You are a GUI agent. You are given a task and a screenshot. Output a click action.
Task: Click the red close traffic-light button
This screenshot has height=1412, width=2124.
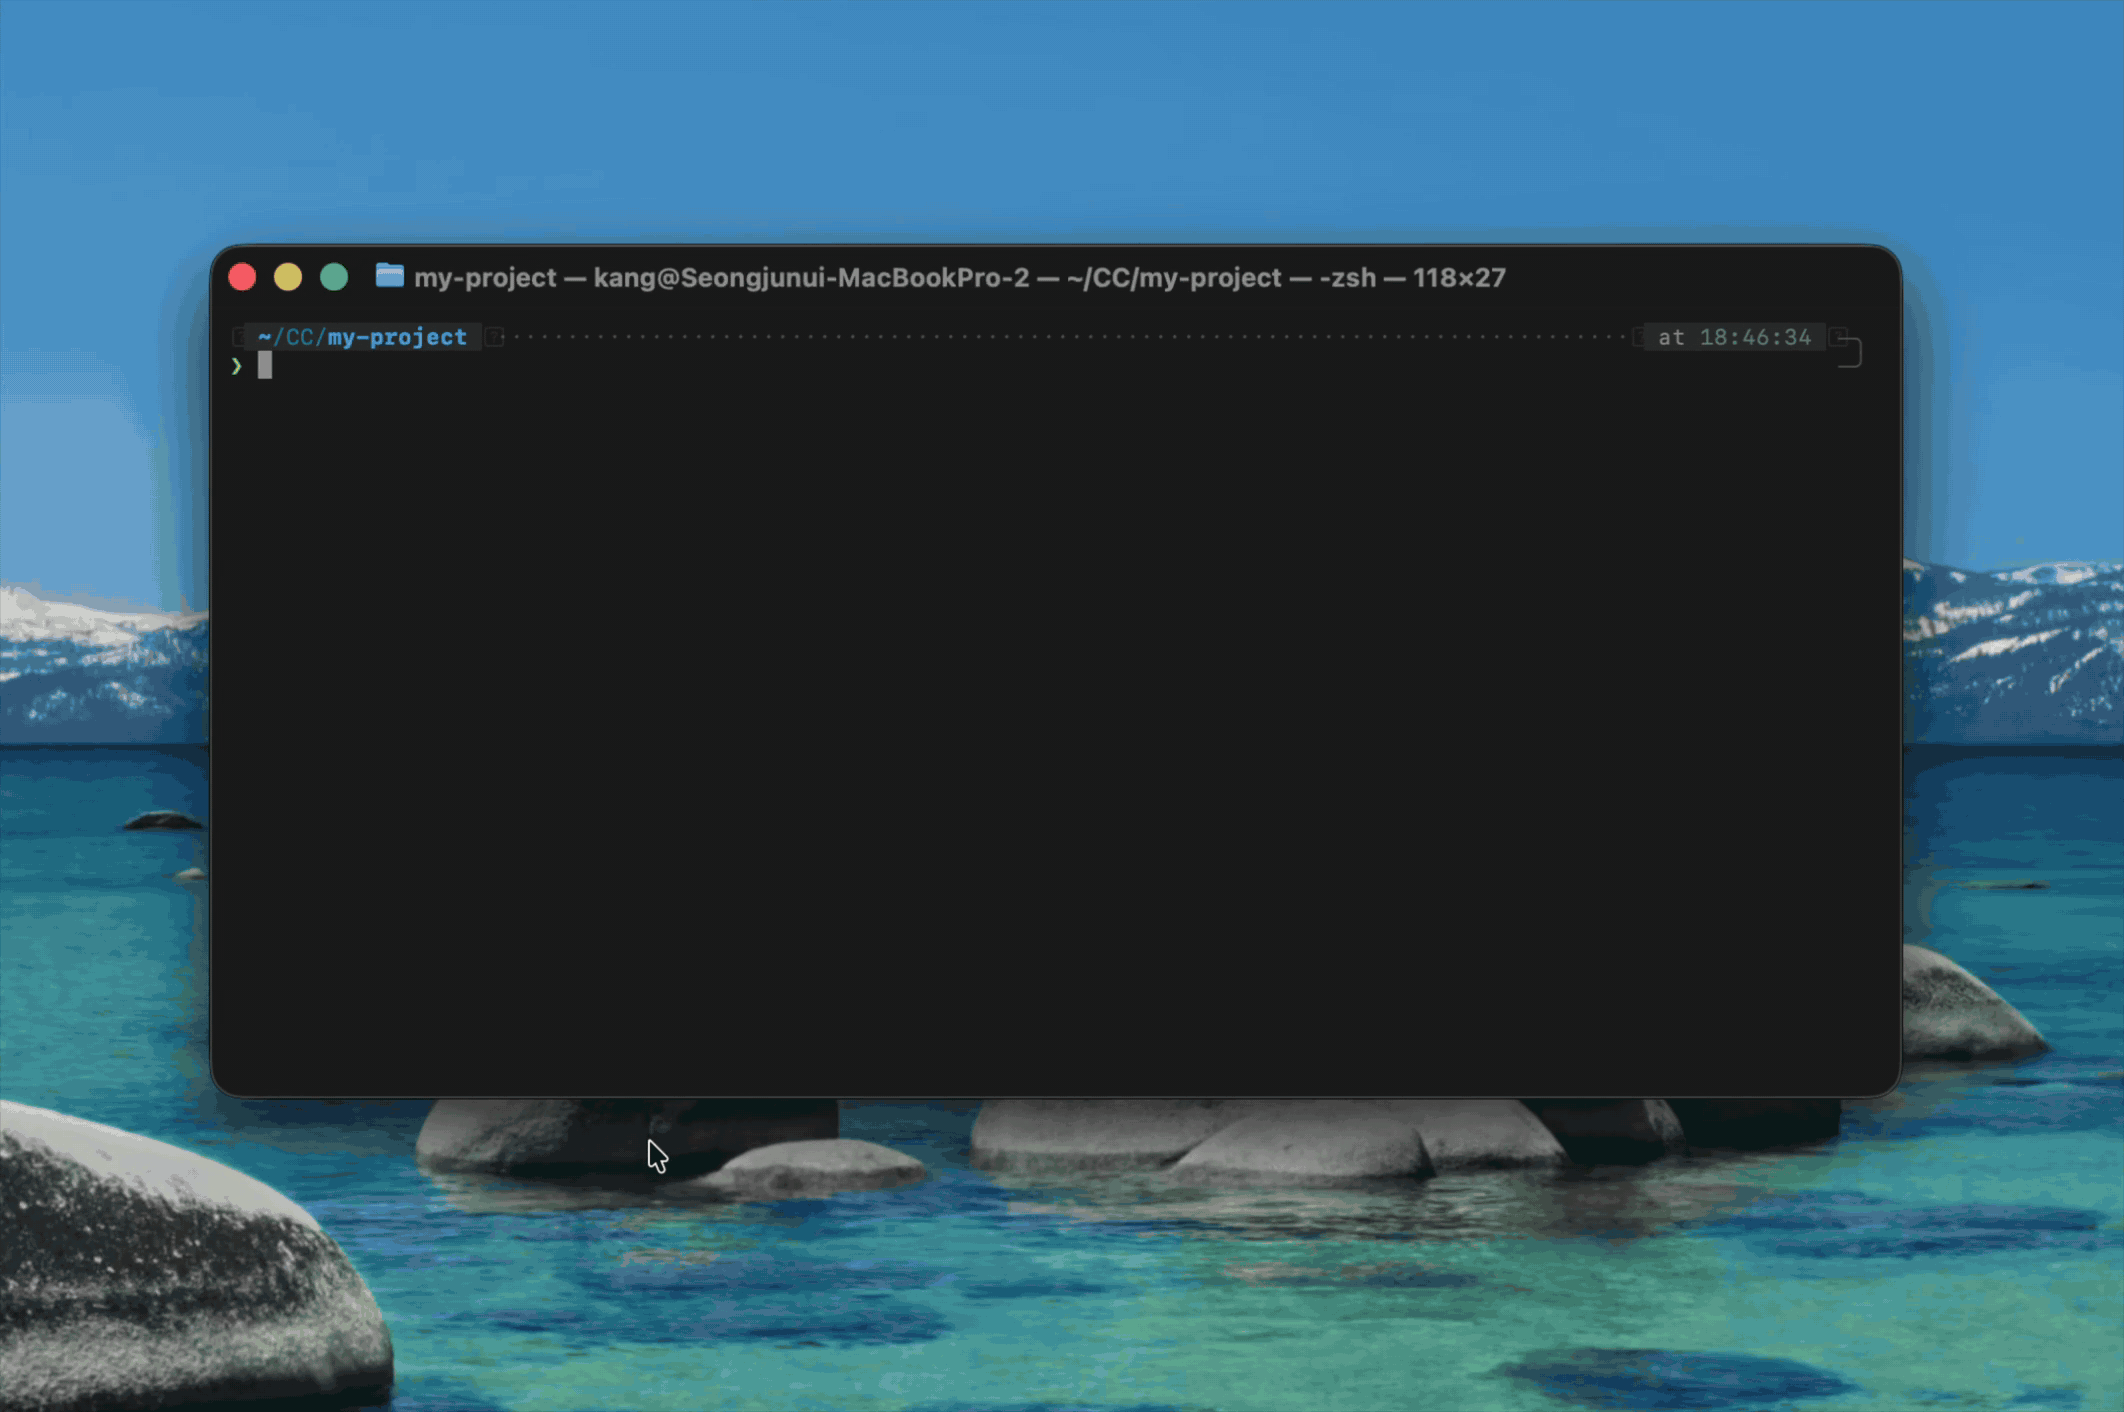(x=242, y=277)
